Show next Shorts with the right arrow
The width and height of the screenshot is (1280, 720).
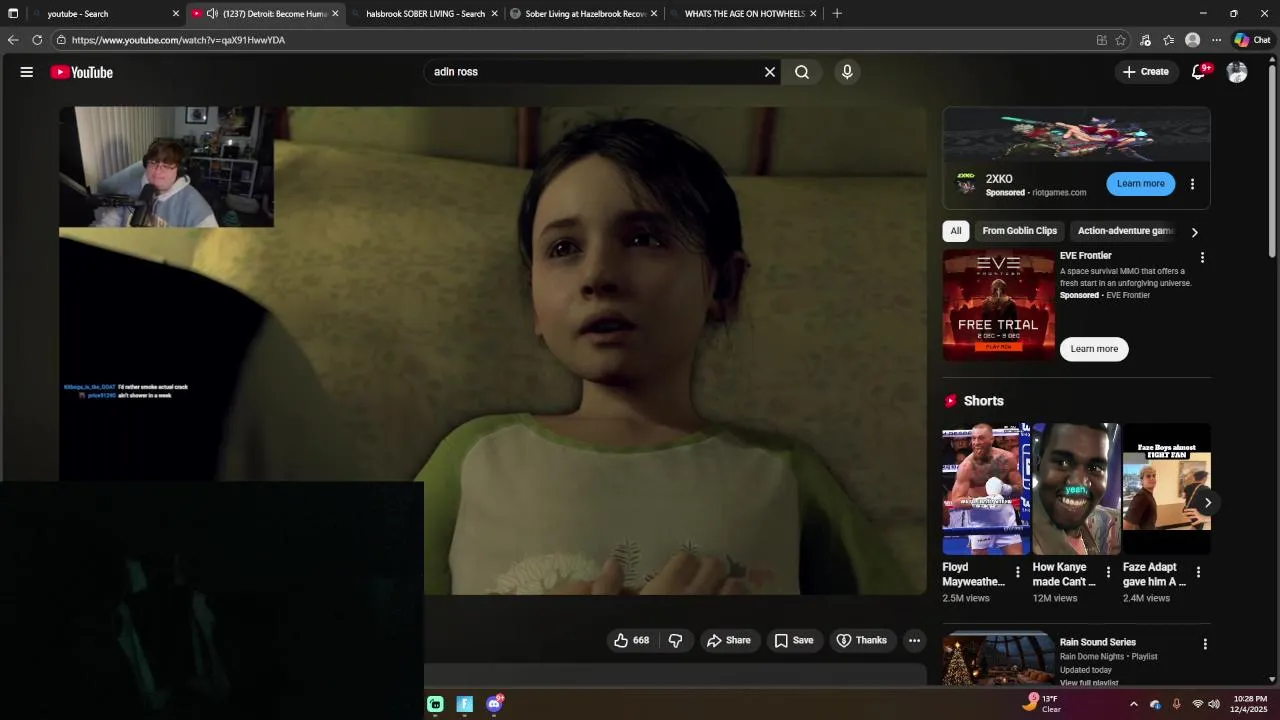pyautogui.click(x=1207, y=503)
